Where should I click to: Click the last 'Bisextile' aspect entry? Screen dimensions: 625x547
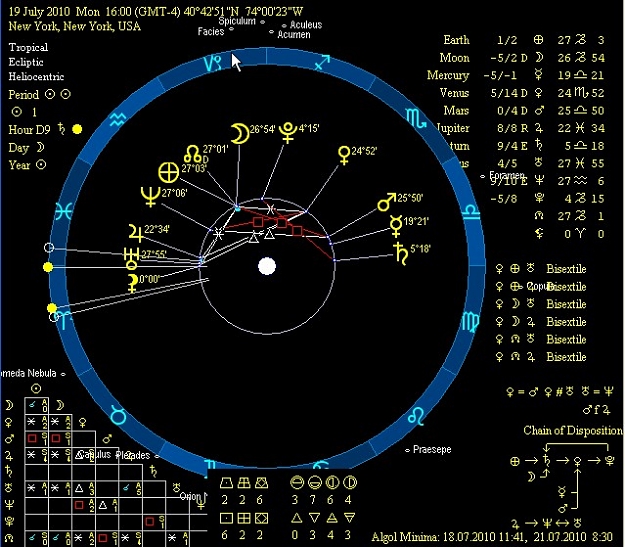[566, 357]
